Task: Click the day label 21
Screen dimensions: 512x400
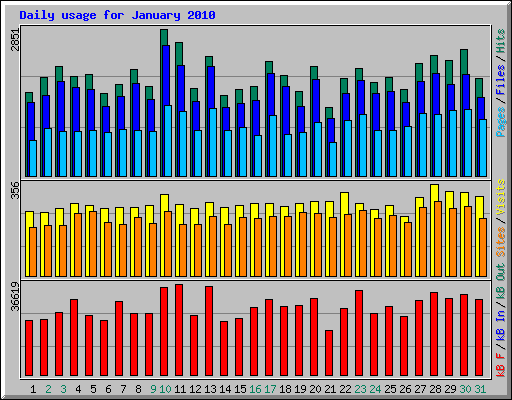Action: coord(330,389)
